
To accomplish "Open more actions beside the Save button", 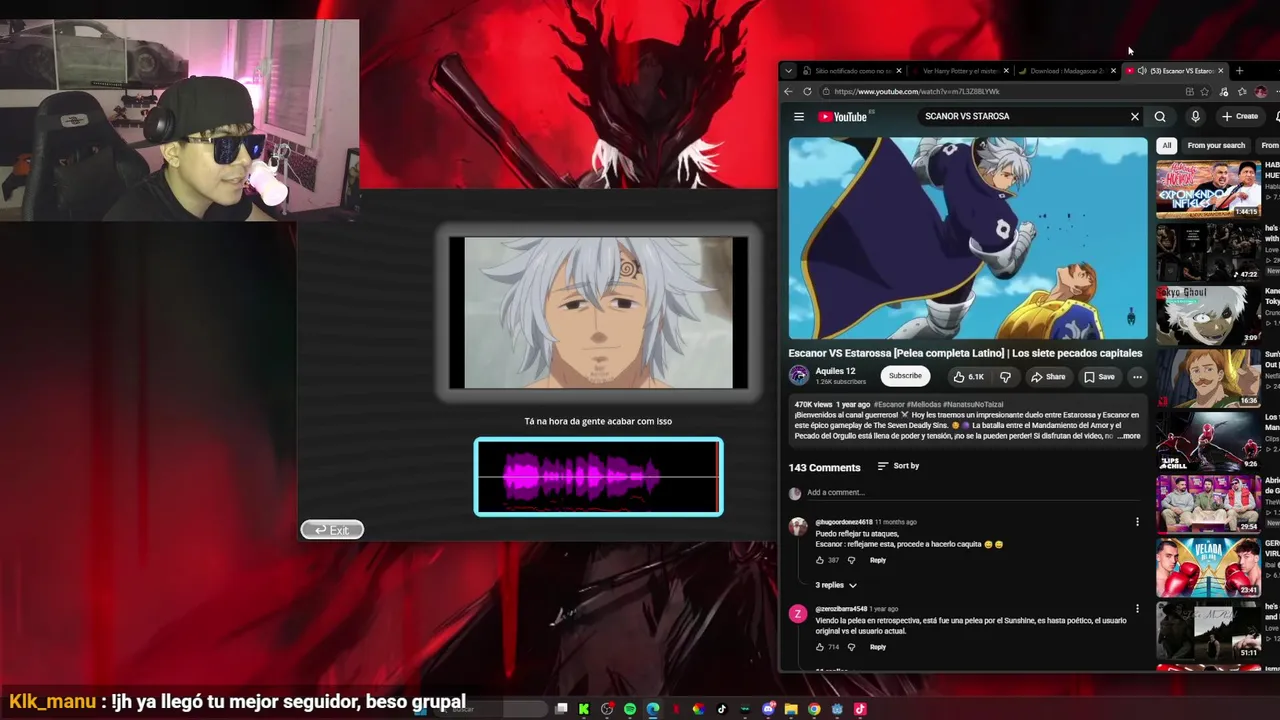I will point(1137,377).
